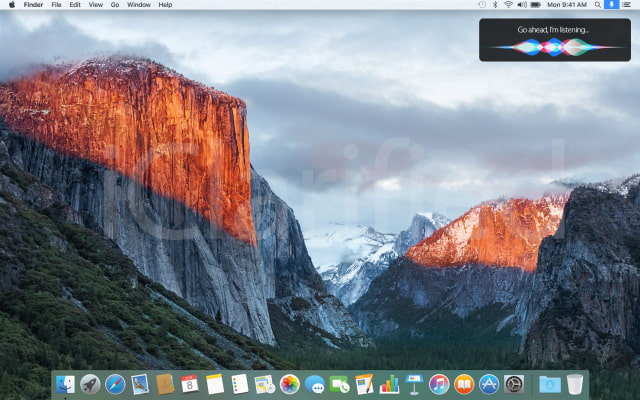Image resolution: width=640 pixels, height=400 pixels.
Task: Click the date and time clock
Action: click(567, 5)
